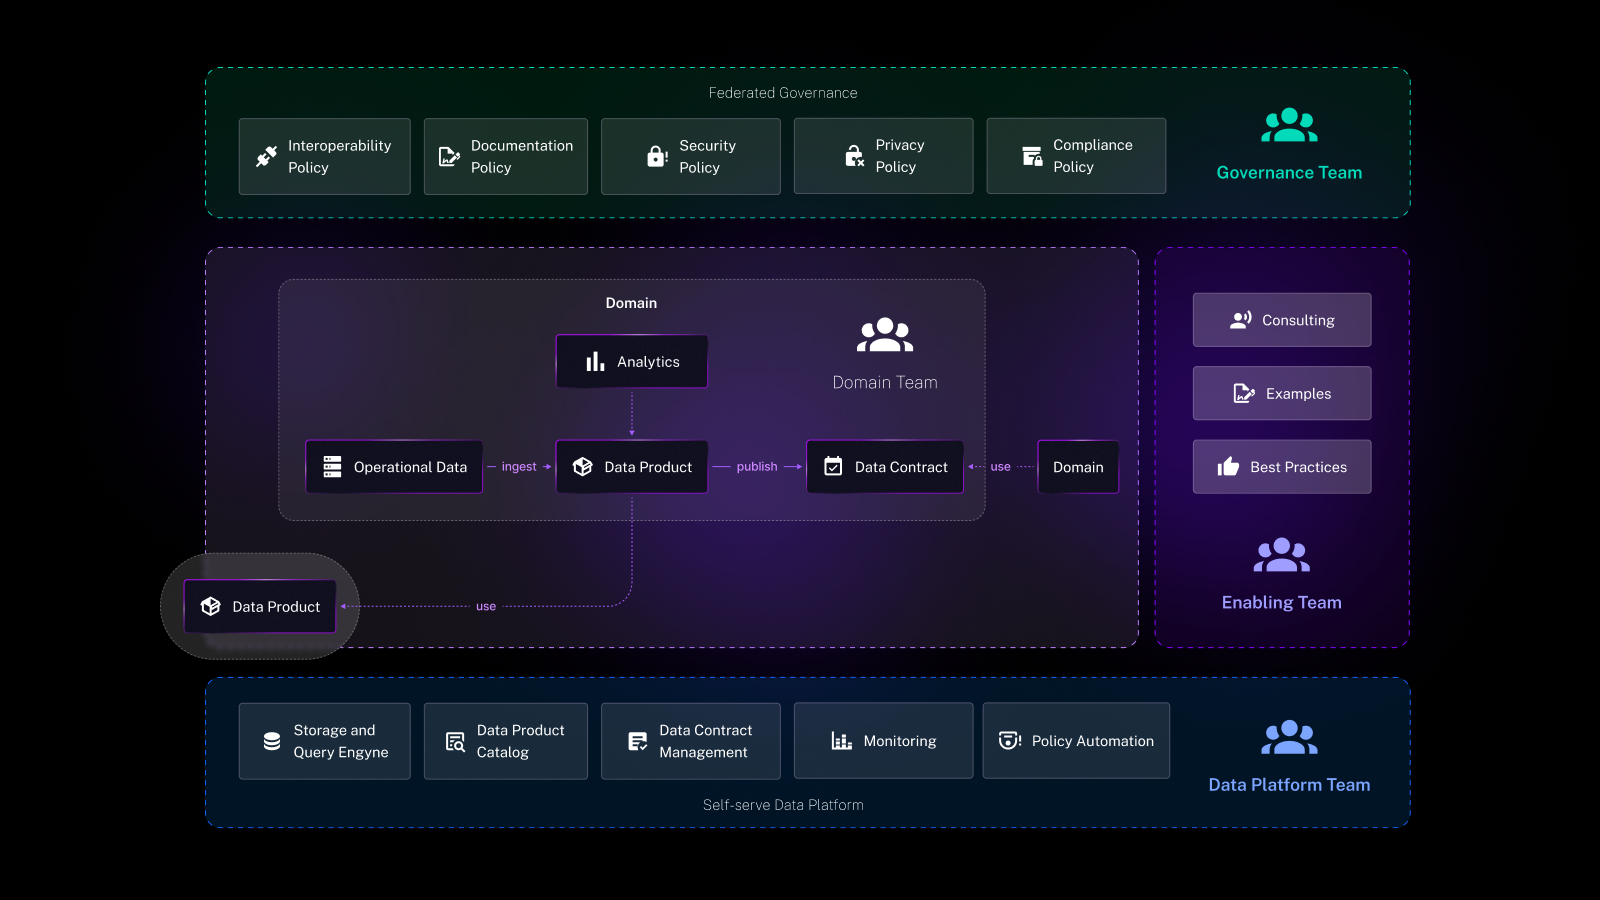This screenshot has height=900, width=1600.
Task: Click the Data Contract calendar-check icon
Action: [x=833, y=467]
